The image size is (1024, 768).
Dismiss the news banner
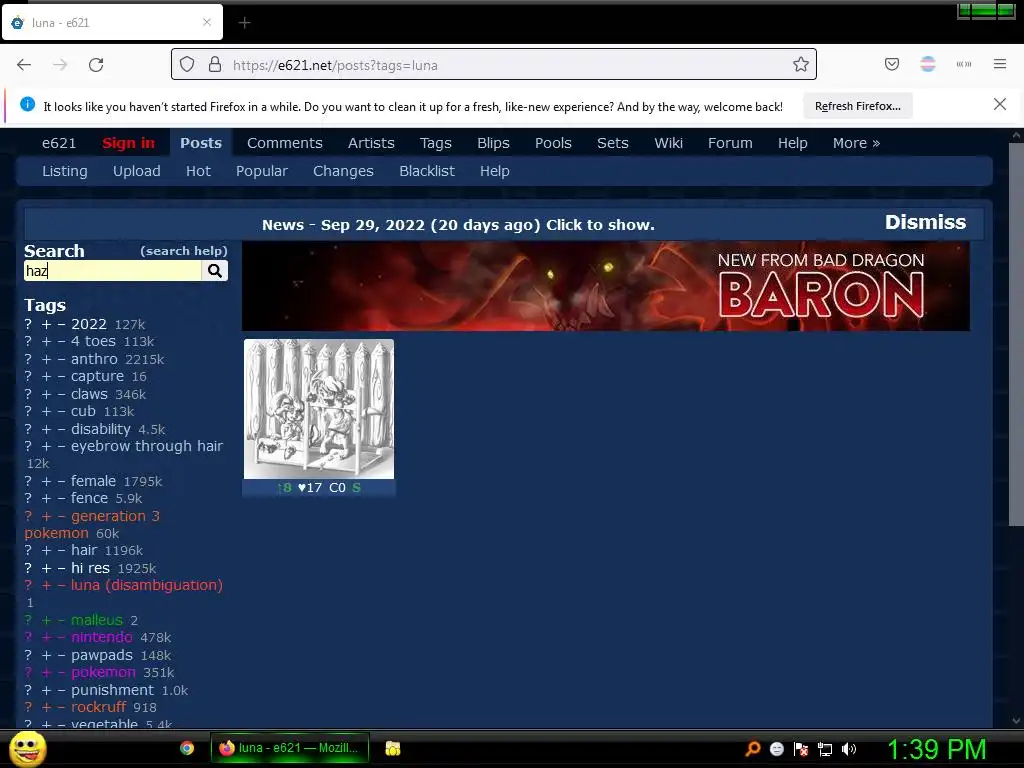click(x=925, y=222)
